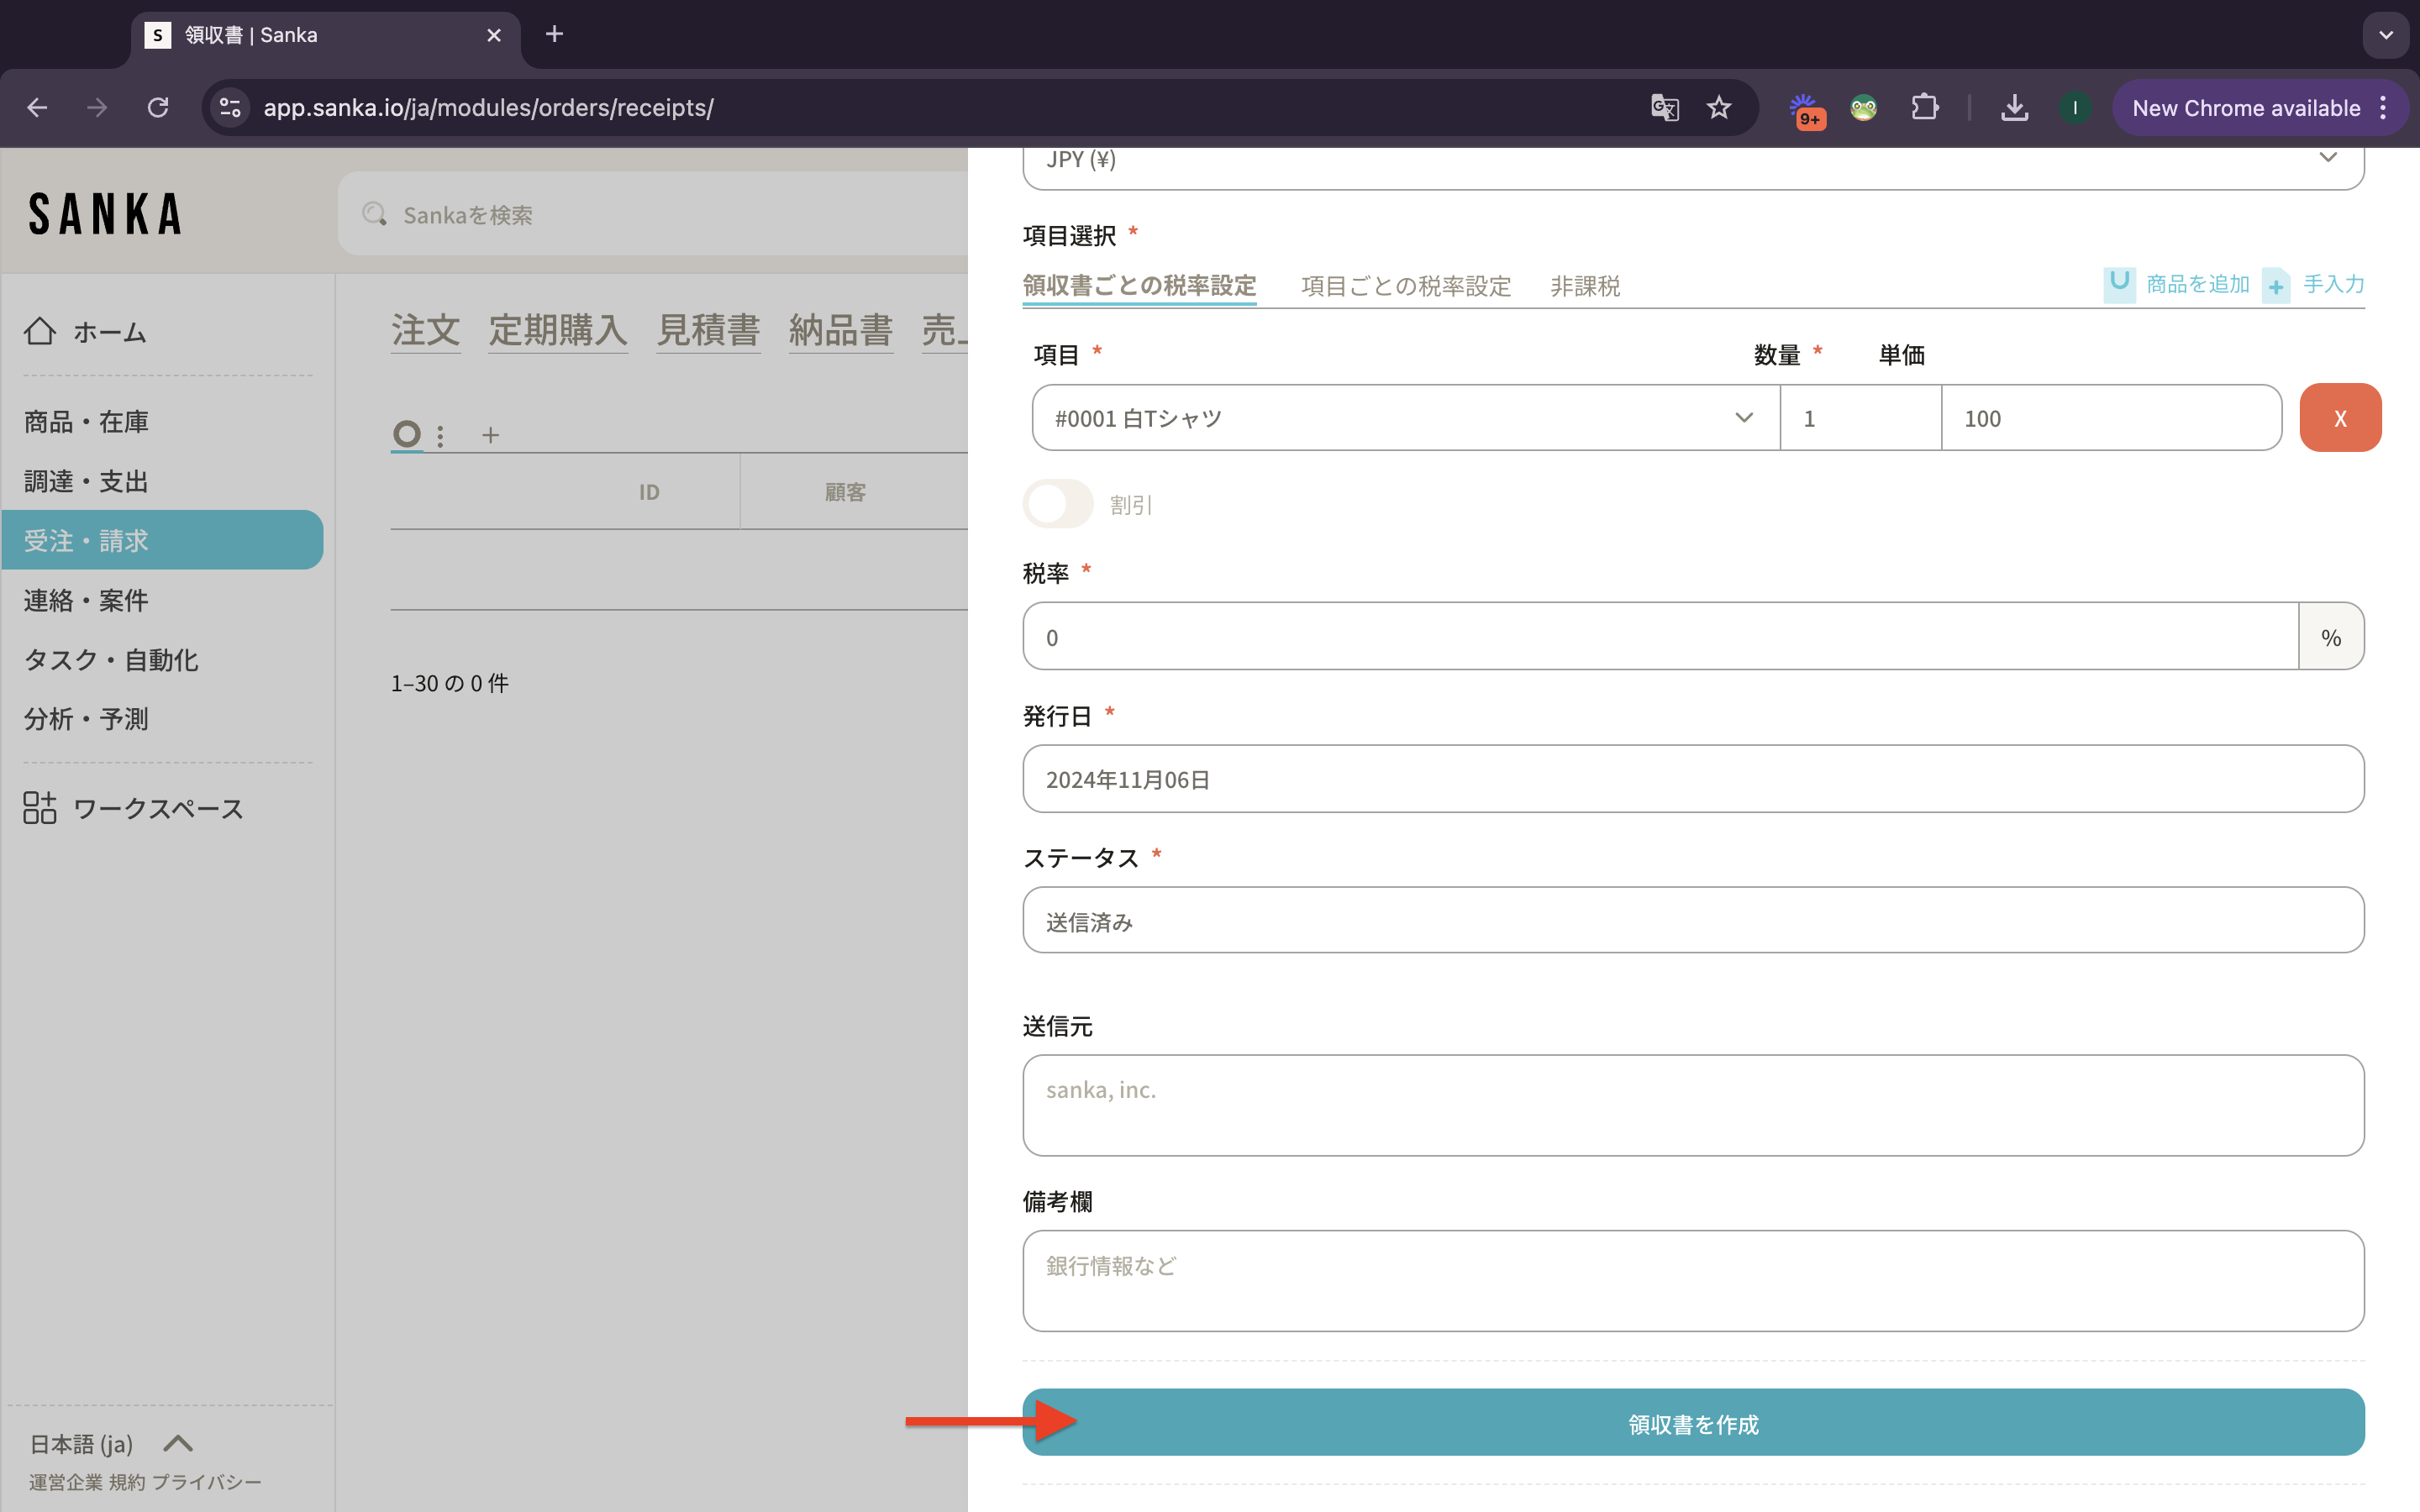Open the Status field showing Sent
This screenshot has height=1512, width=2420.
point(1692,921)
